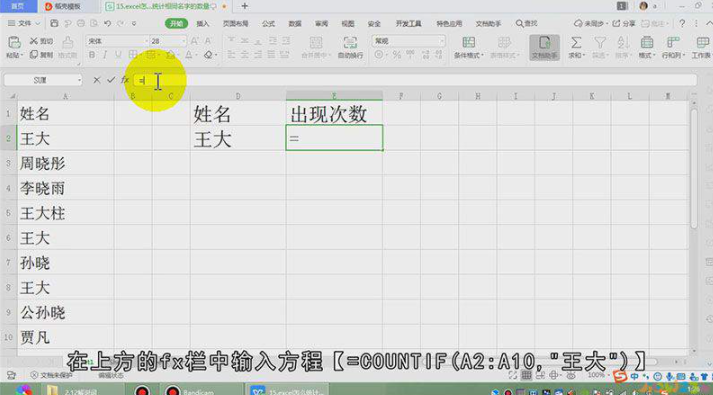Viewport: 713px width, 395px height.
Task: Toggle italic formatting
Action: pos(105,55)
